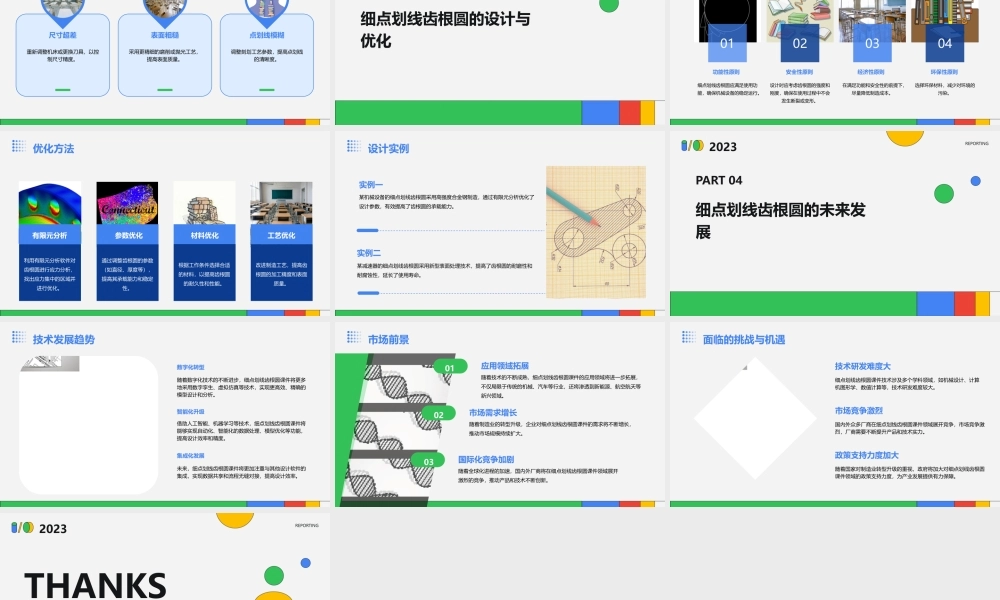The width and height of the screenshot is (1000, 600).
Task: Select the white rounded placeholder in 技术发展趋势
Action: pos(89,425)
